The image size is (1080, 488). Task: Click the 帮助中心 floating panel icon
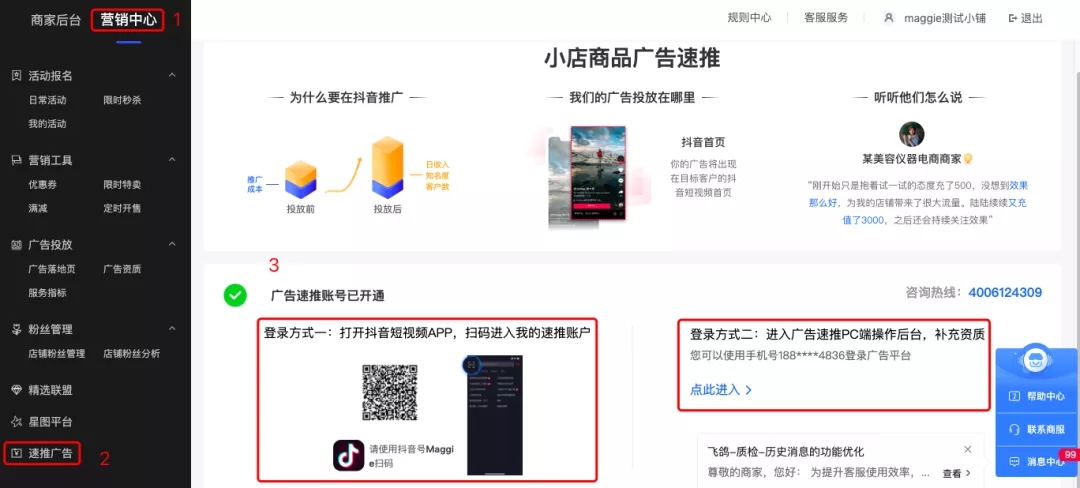coord(1014,396)
